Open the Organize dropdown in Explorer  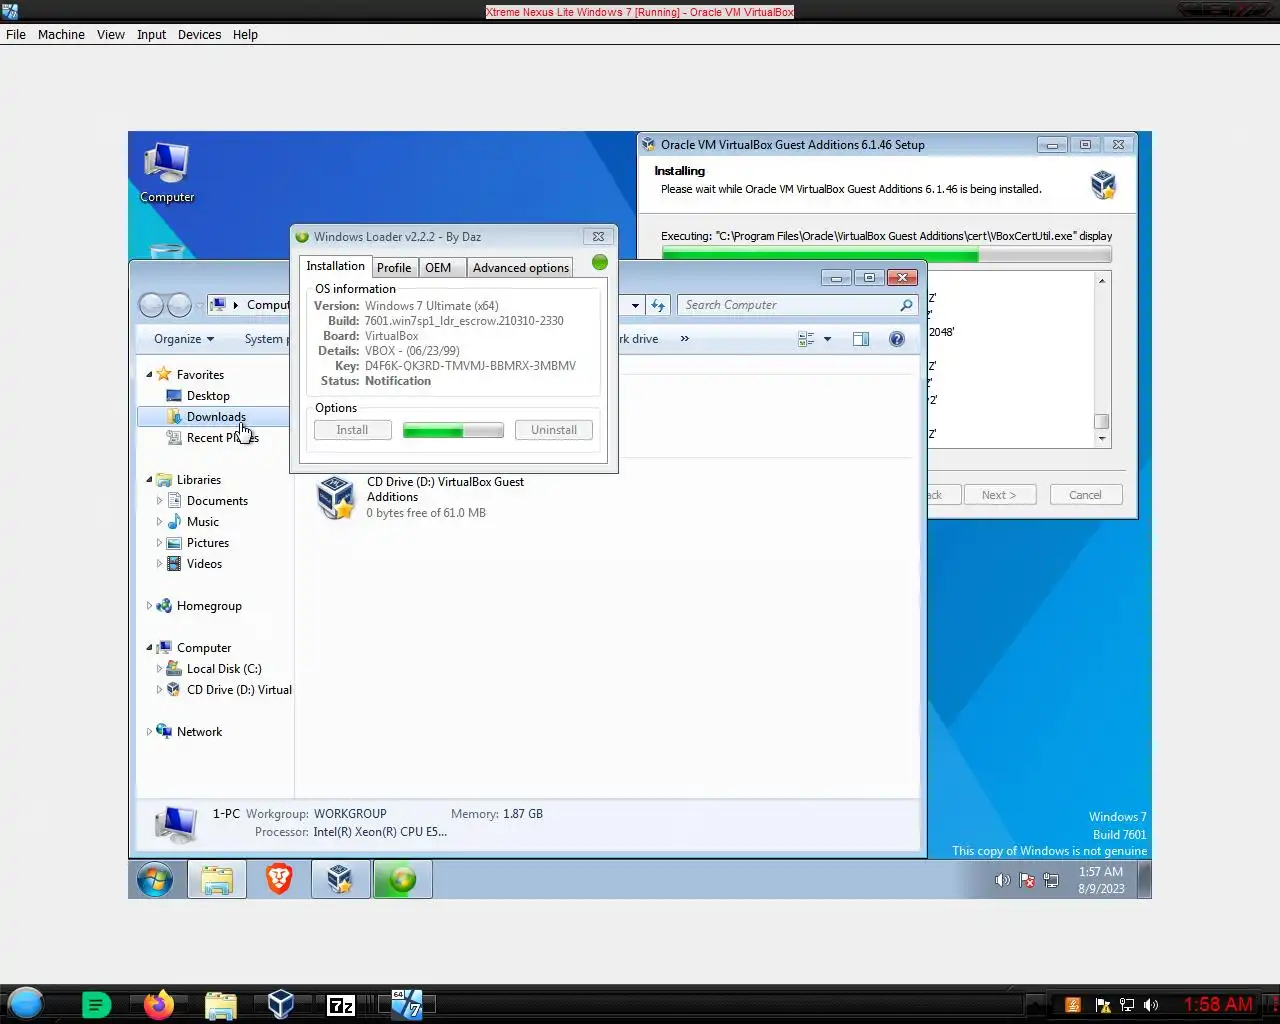pos(184,339)
